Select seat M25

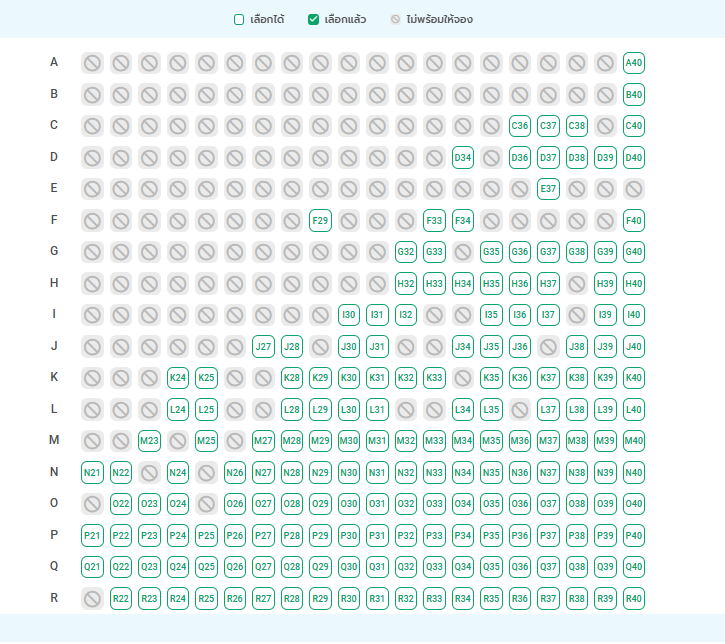[x=206, y=441]
